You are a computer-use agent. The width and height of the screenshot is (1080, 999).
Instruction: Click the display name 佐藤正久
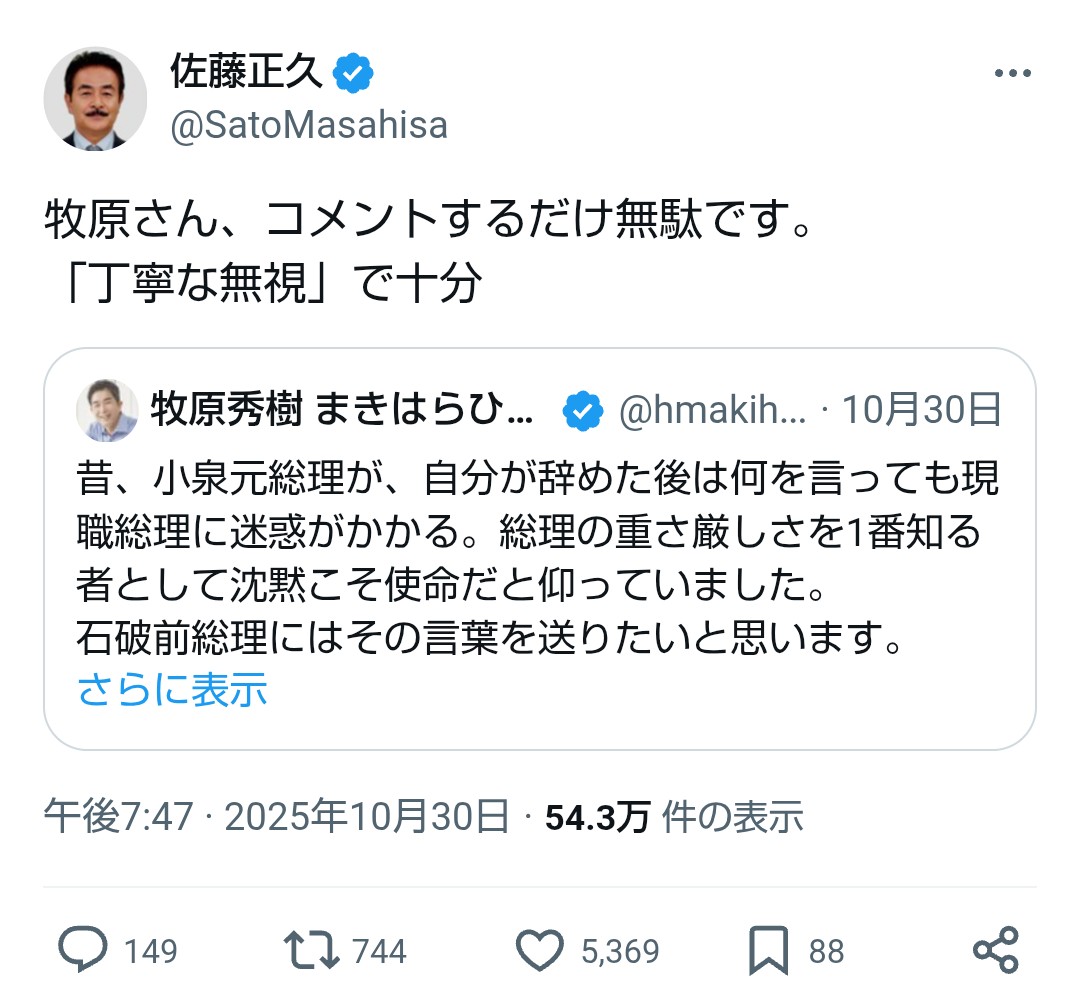[247, 73]
